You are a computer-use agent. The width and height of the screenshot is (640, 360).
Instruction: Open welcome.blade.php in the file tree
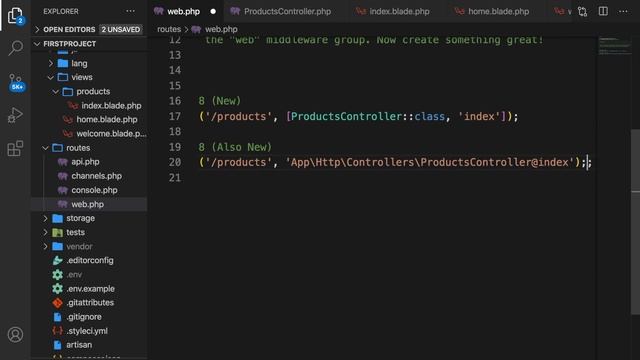point(111,133)
